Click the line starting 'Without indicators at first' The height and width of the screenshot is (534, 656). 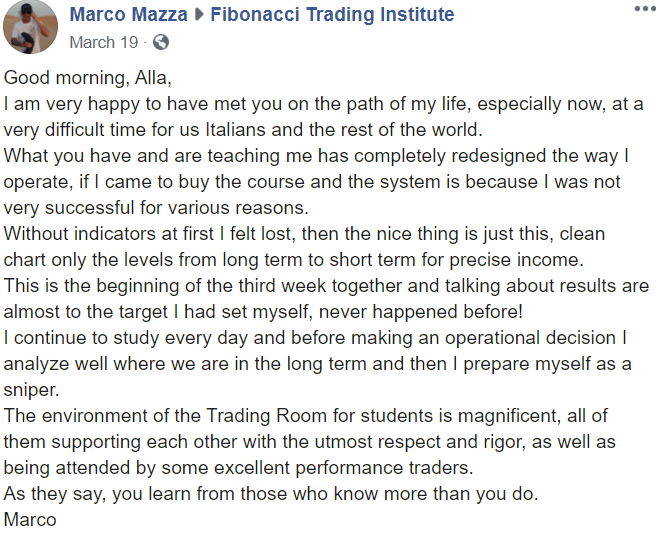305,234
